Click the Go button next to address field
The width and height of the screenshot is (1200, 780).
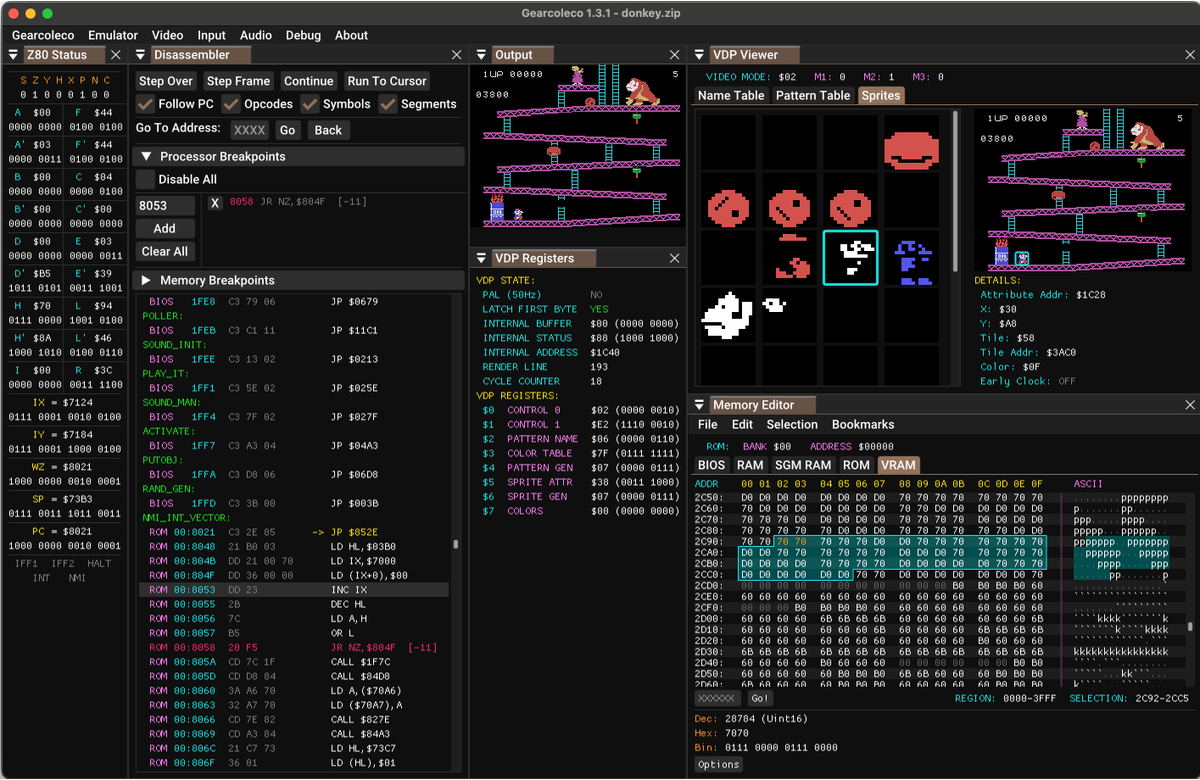point(288,130)
